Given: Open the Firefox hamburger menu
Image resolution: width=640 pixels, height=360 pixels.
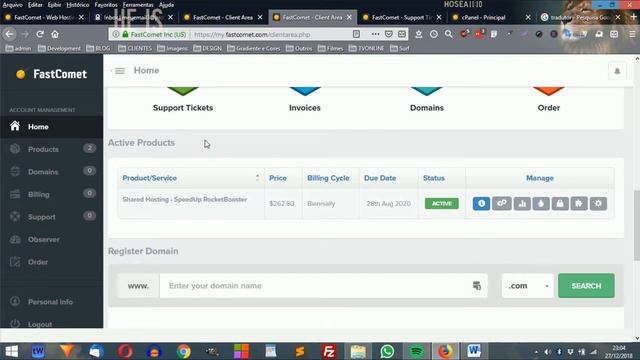Looking at the screenshot, I should pos(632,34).
